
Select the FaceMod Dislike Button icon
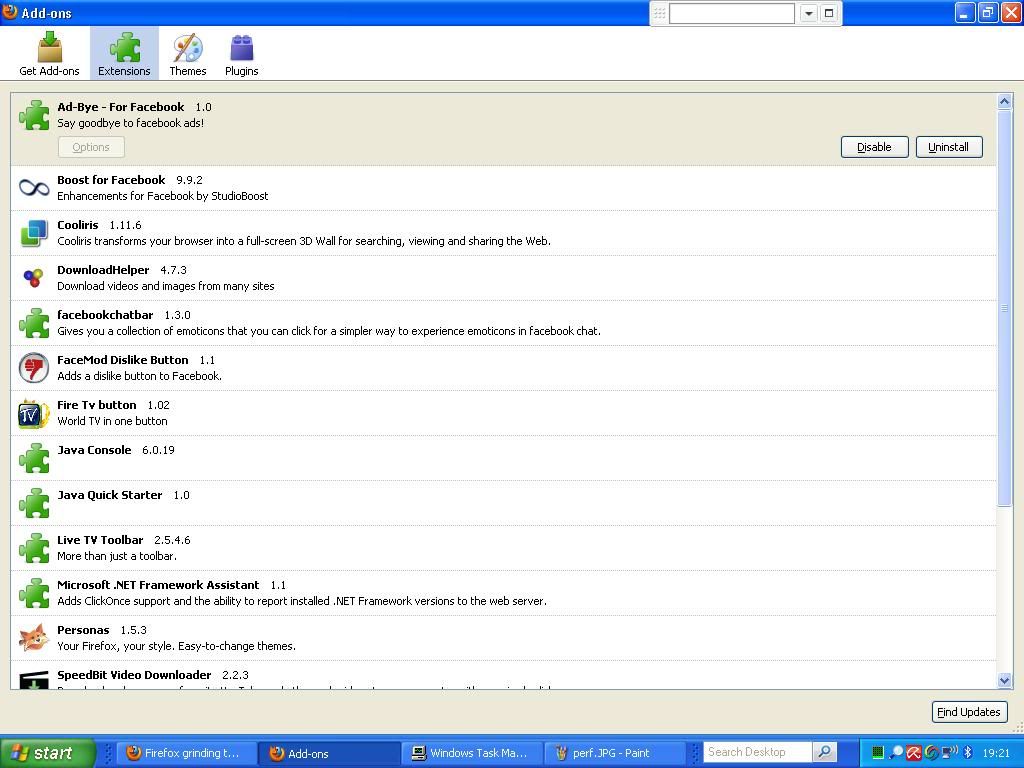point(34,368)
